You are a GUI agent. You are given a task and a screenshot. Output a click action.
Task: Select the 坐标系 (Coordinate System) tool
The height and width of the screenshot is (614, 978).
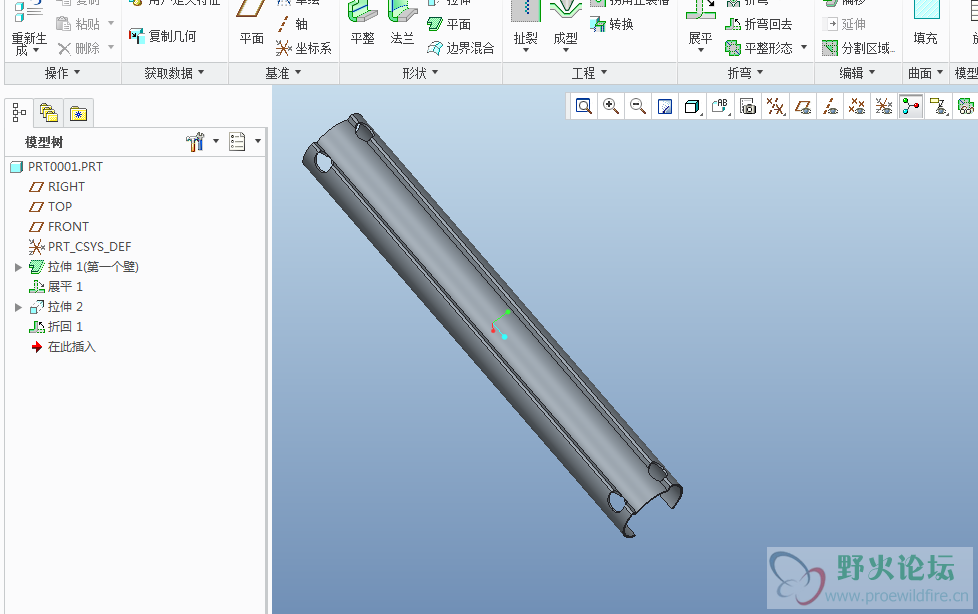(x=303, y=48)
